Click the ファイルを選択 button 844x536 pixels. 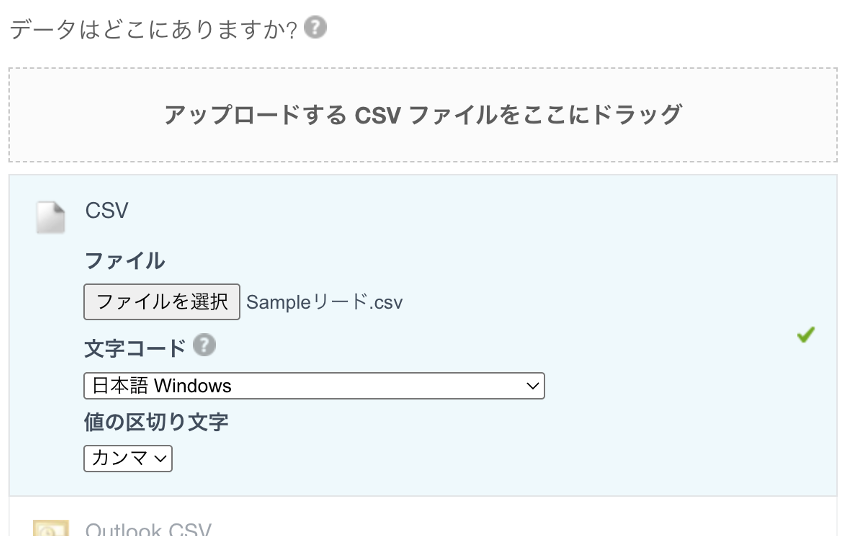point(162,302)
